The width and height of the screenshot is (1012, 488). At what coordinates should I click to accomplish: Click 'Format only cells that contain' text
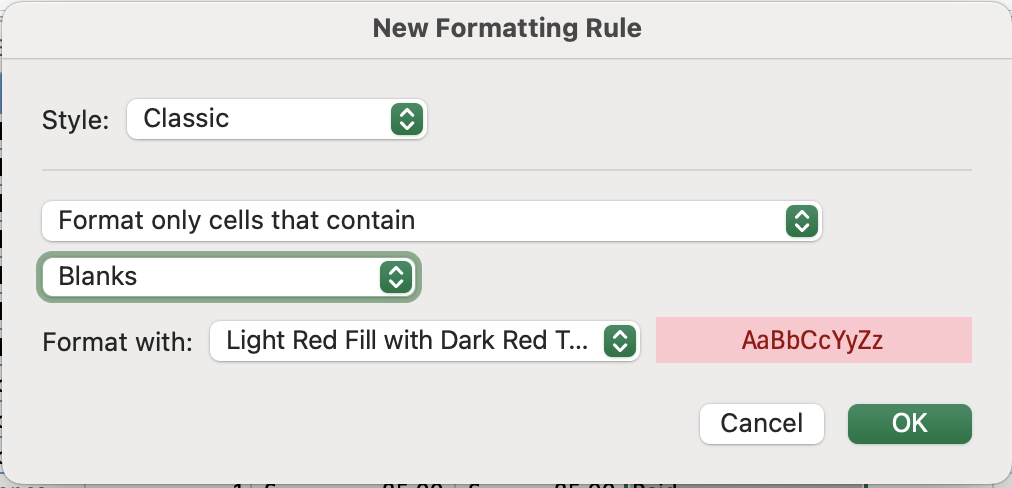(236, 220)
